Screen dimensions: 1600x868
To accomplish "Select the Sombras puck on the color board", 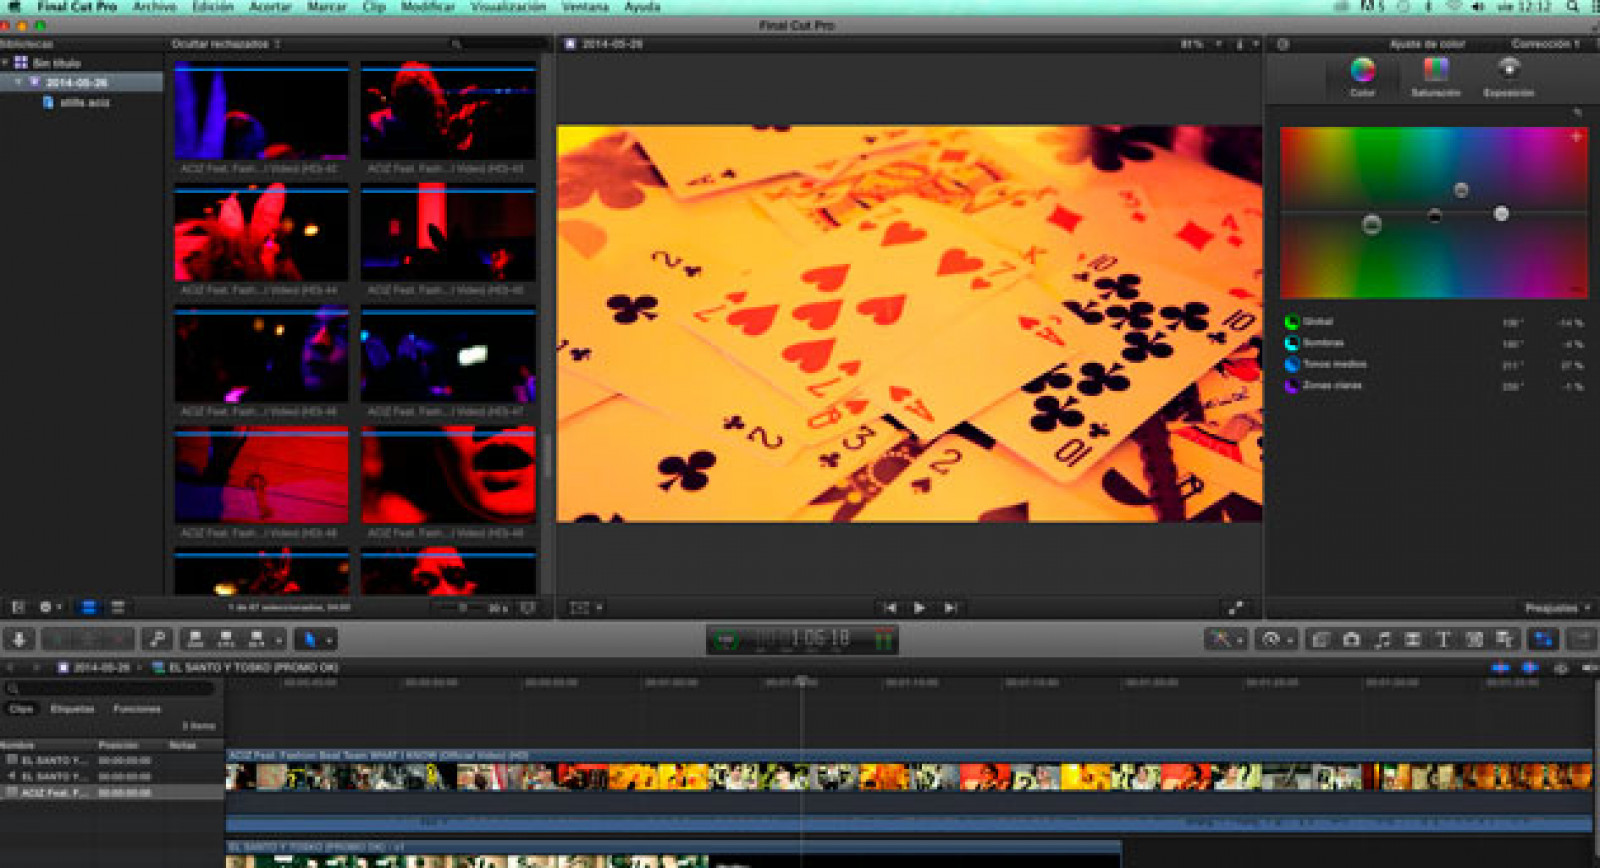I will coord(1435,215).
